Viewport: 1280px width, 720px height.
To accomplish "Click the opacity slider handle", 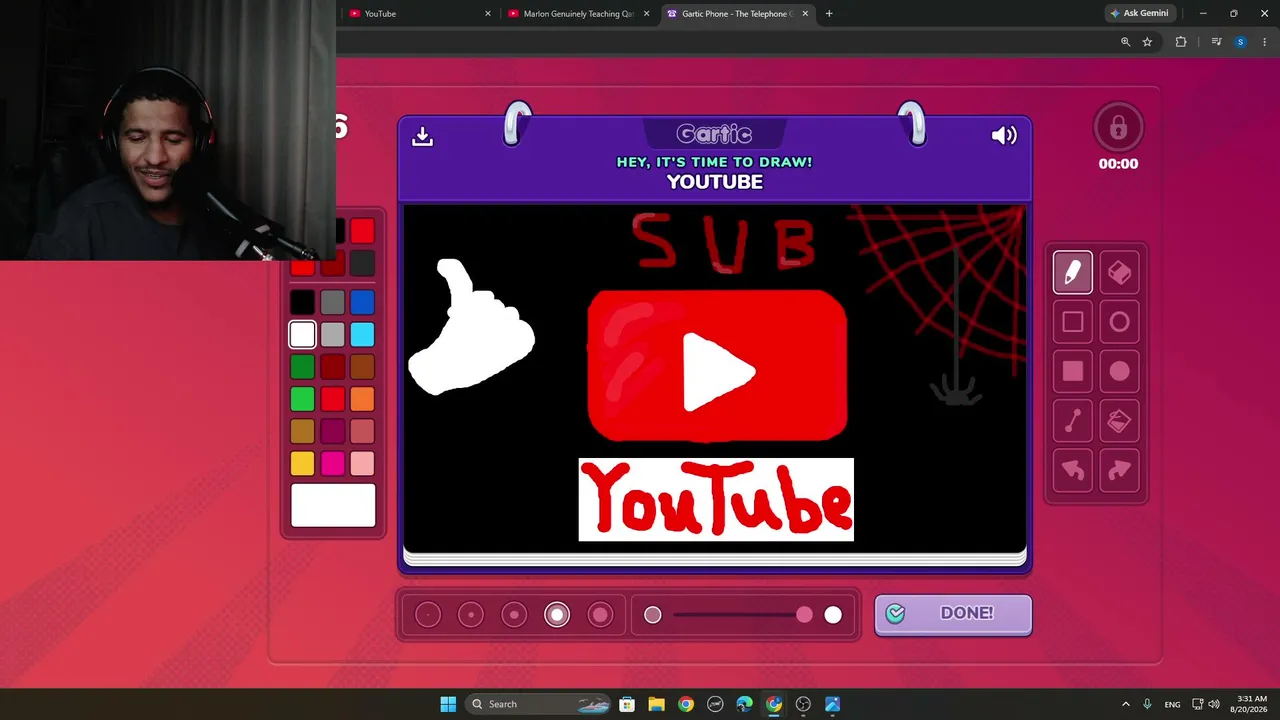I will 804,615.
